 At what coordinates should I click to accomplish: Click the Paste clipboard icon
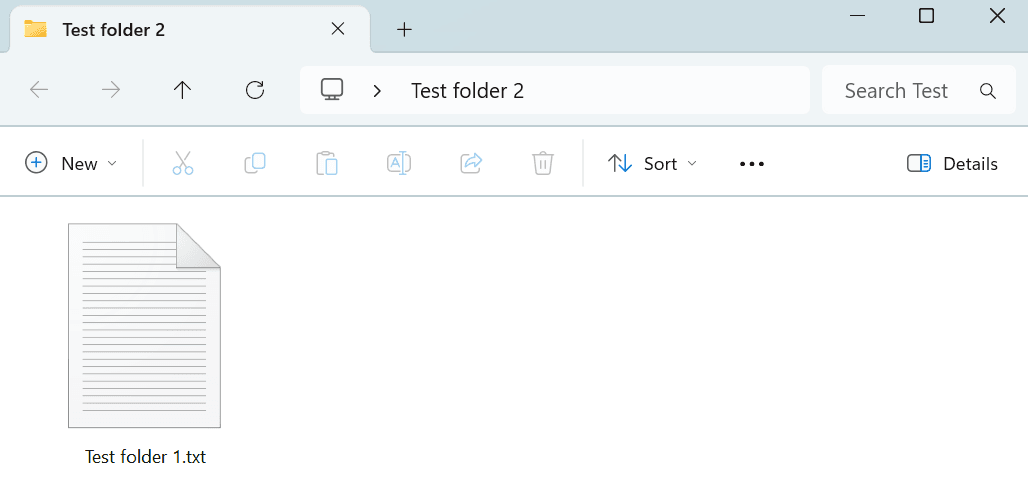click(327, 163)
